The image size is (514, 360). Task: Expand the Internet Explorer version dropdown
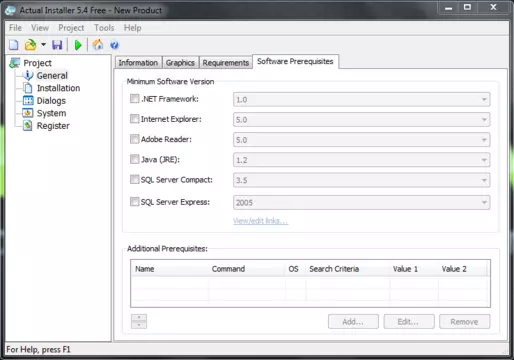pos(361,120)
